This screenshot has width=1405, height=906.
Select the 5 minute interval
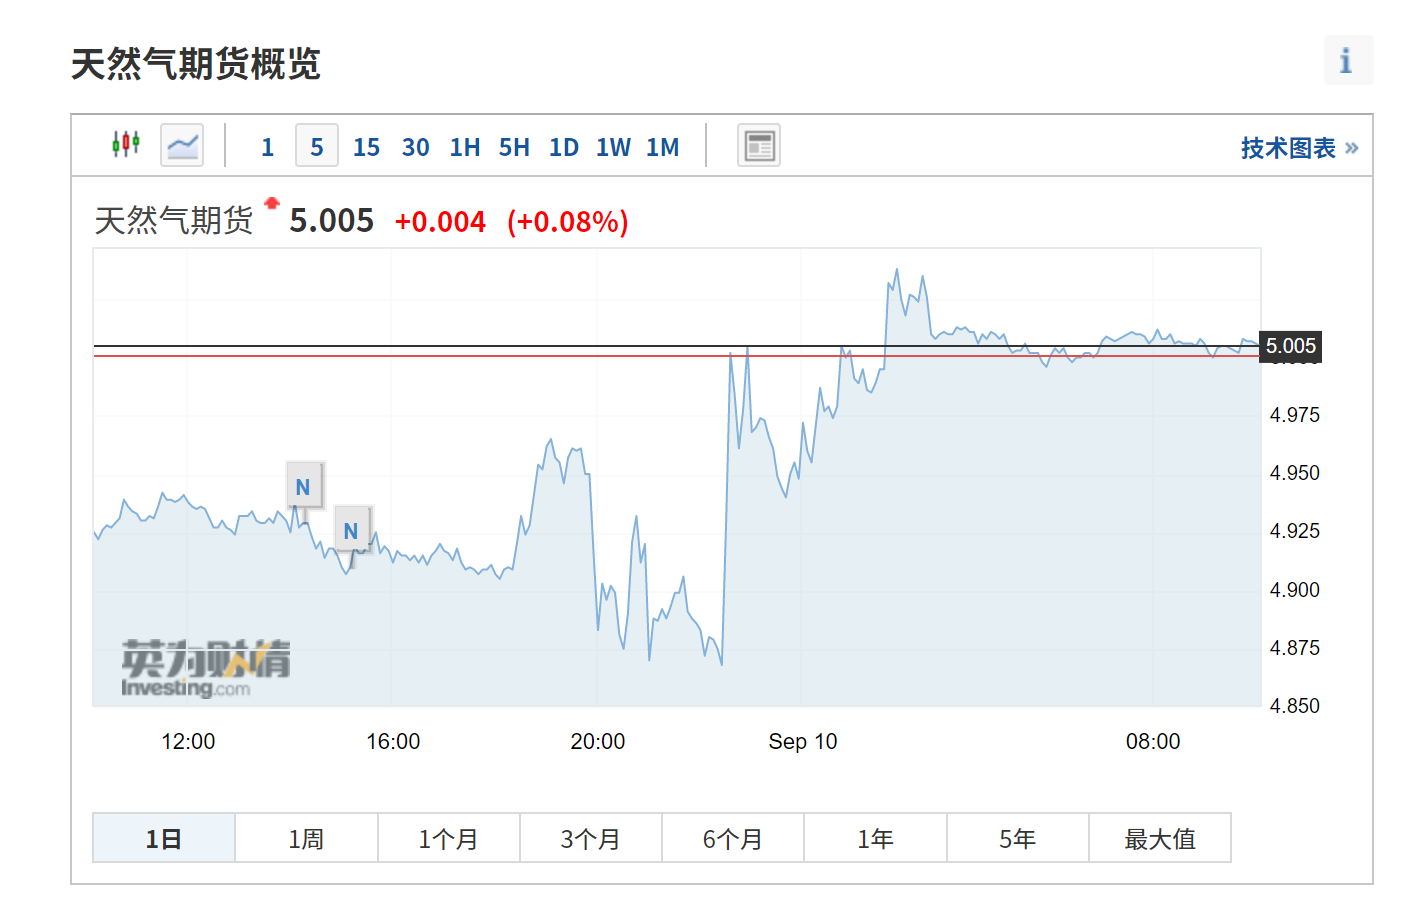(x=316, y=148)
